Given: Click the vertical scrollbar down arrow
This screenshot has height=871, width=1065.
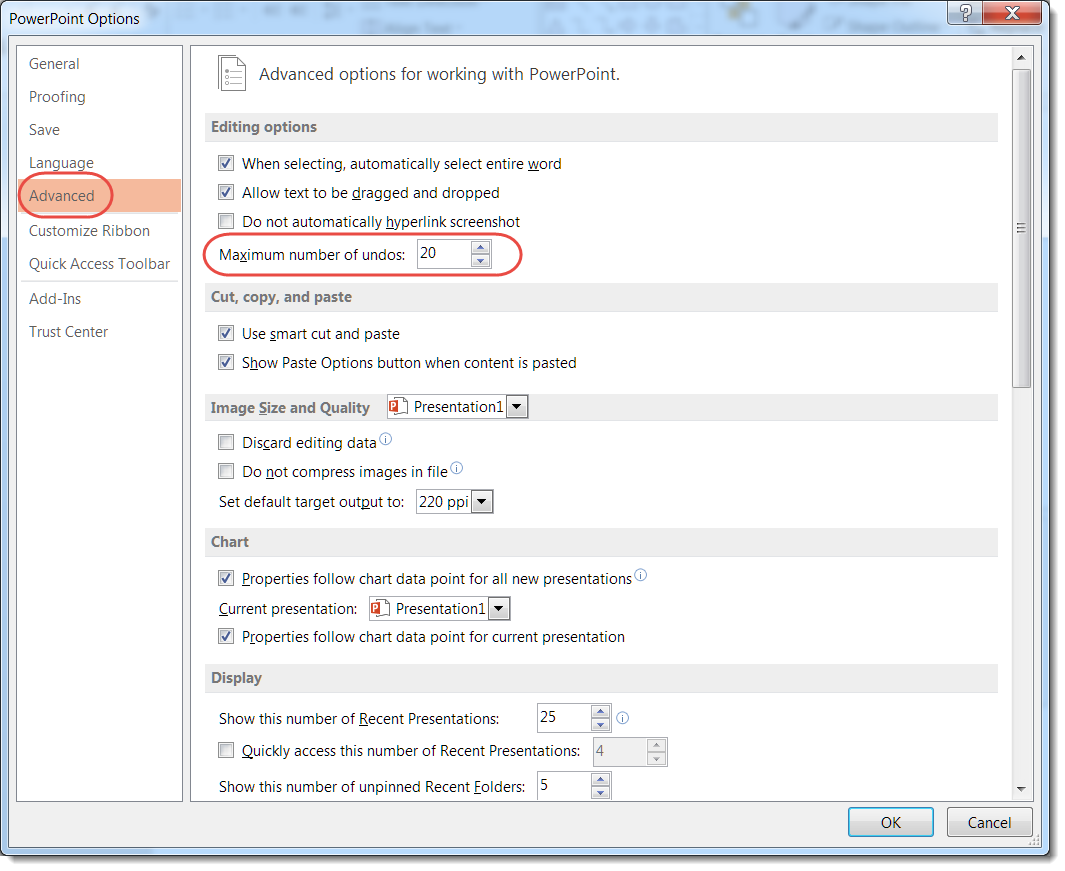Looking at the screenshot, I should 1021,788.
